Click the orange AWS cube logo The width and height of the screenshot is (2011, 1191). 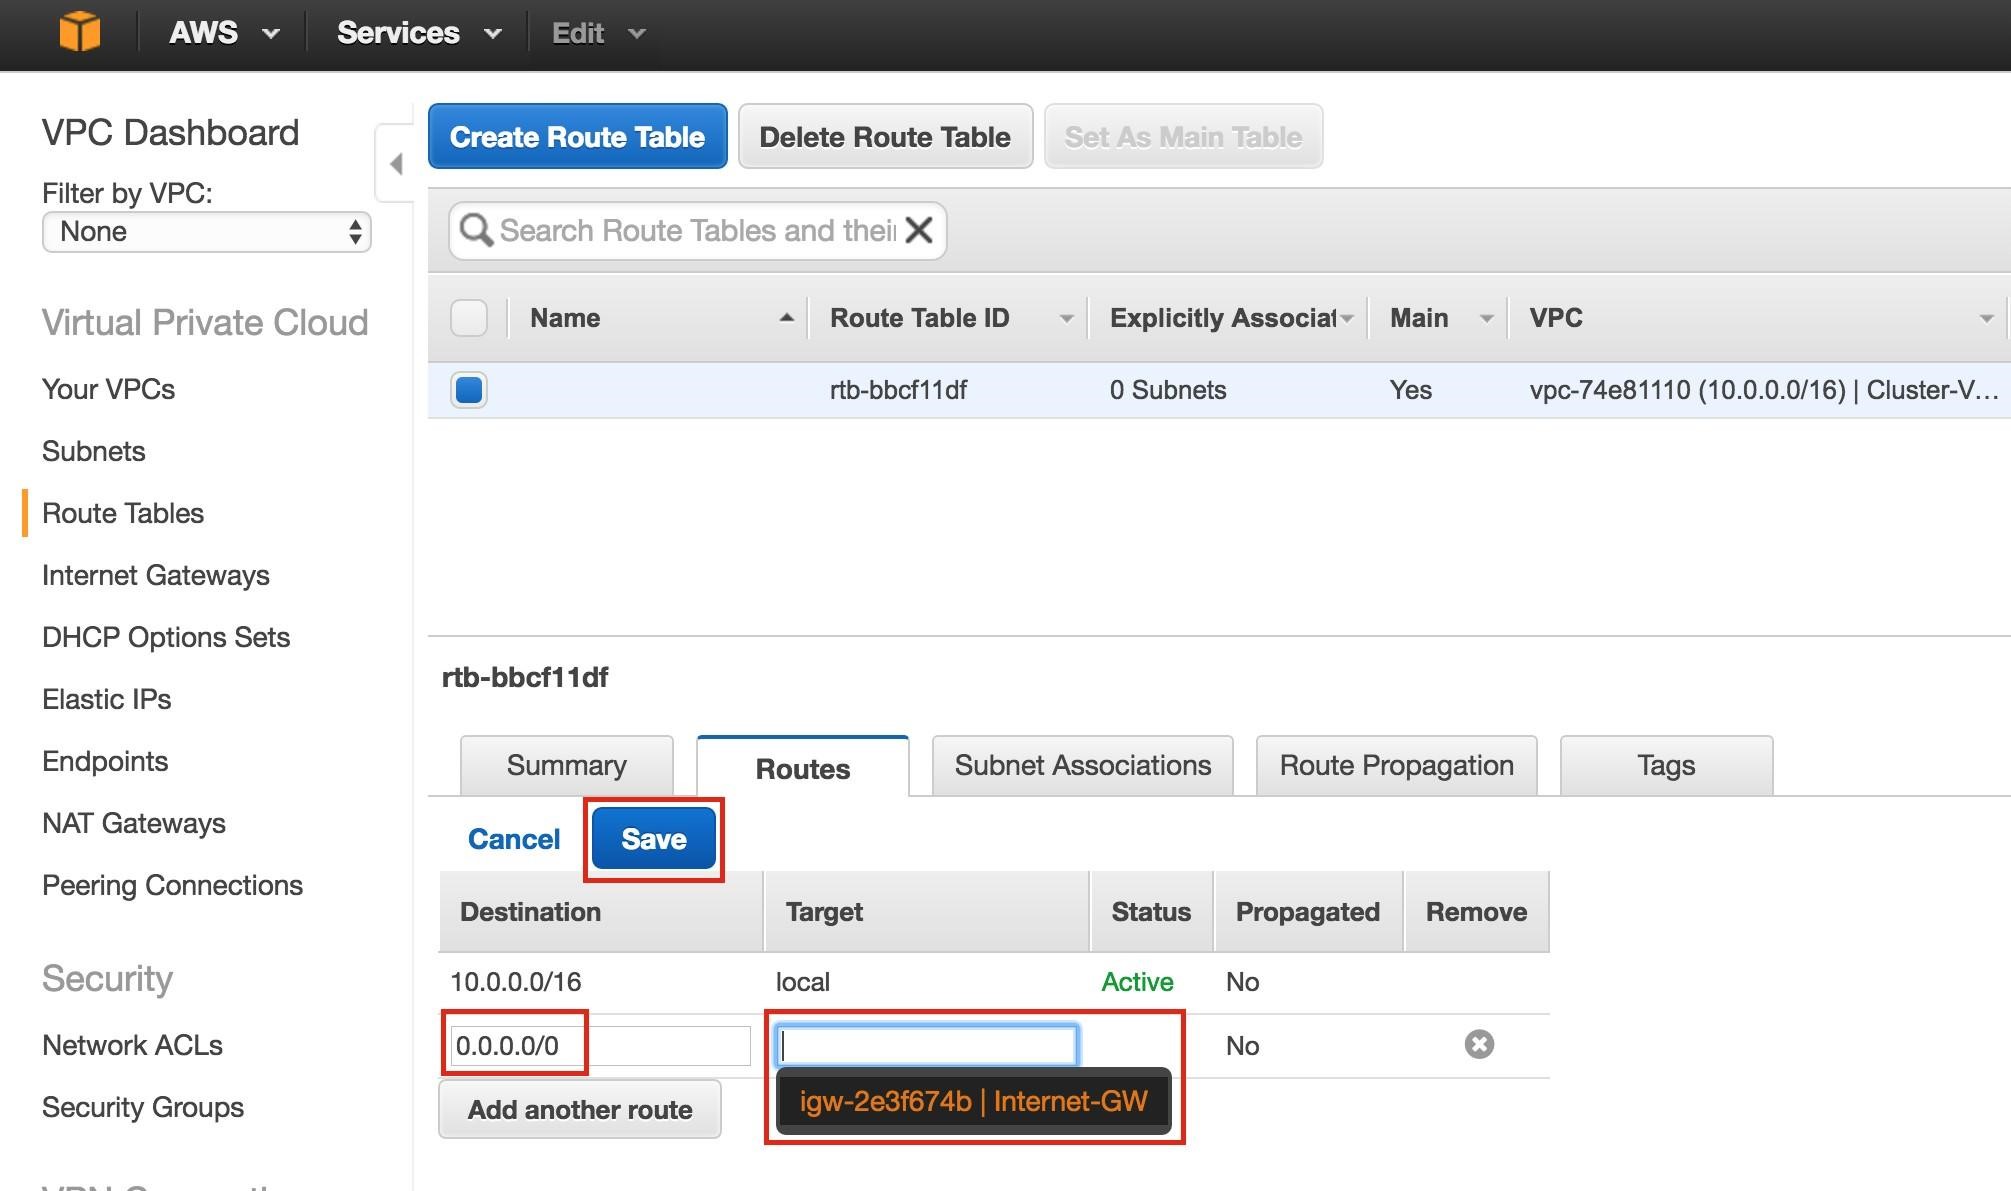click(79, 32)
